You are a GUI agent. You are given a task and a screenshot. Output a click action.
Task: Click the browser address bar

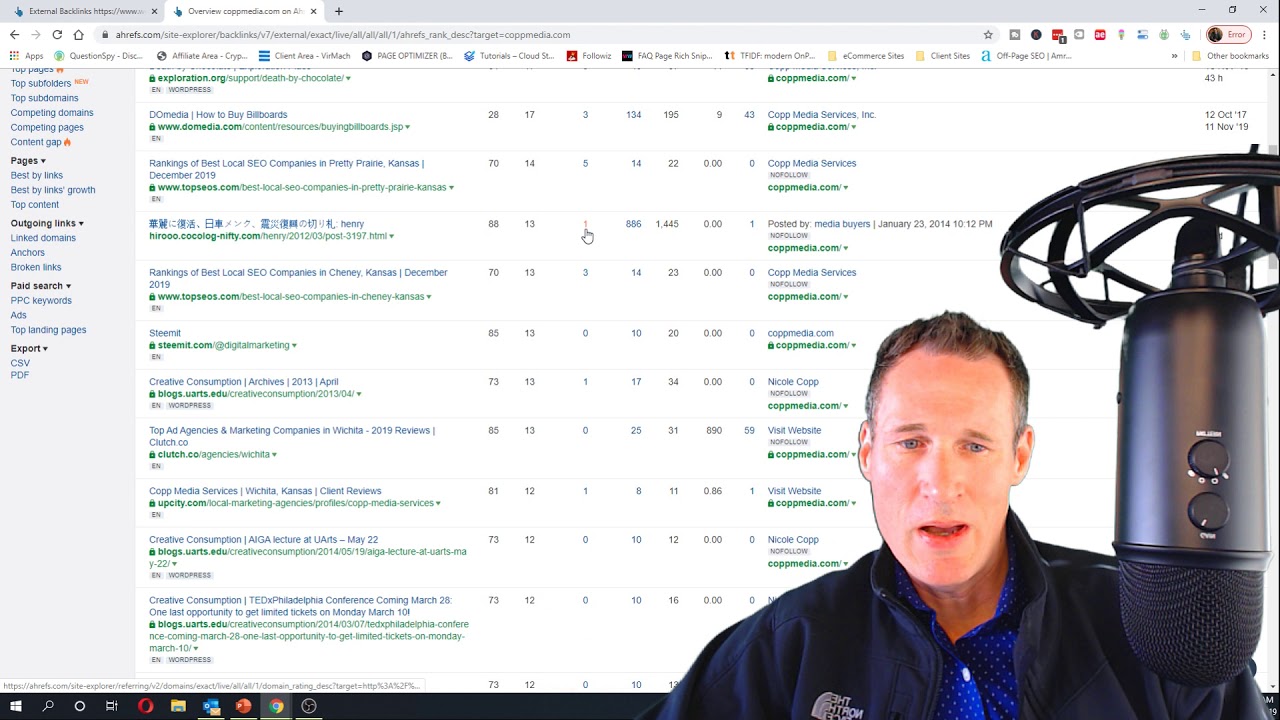click(x=540, y=34)
